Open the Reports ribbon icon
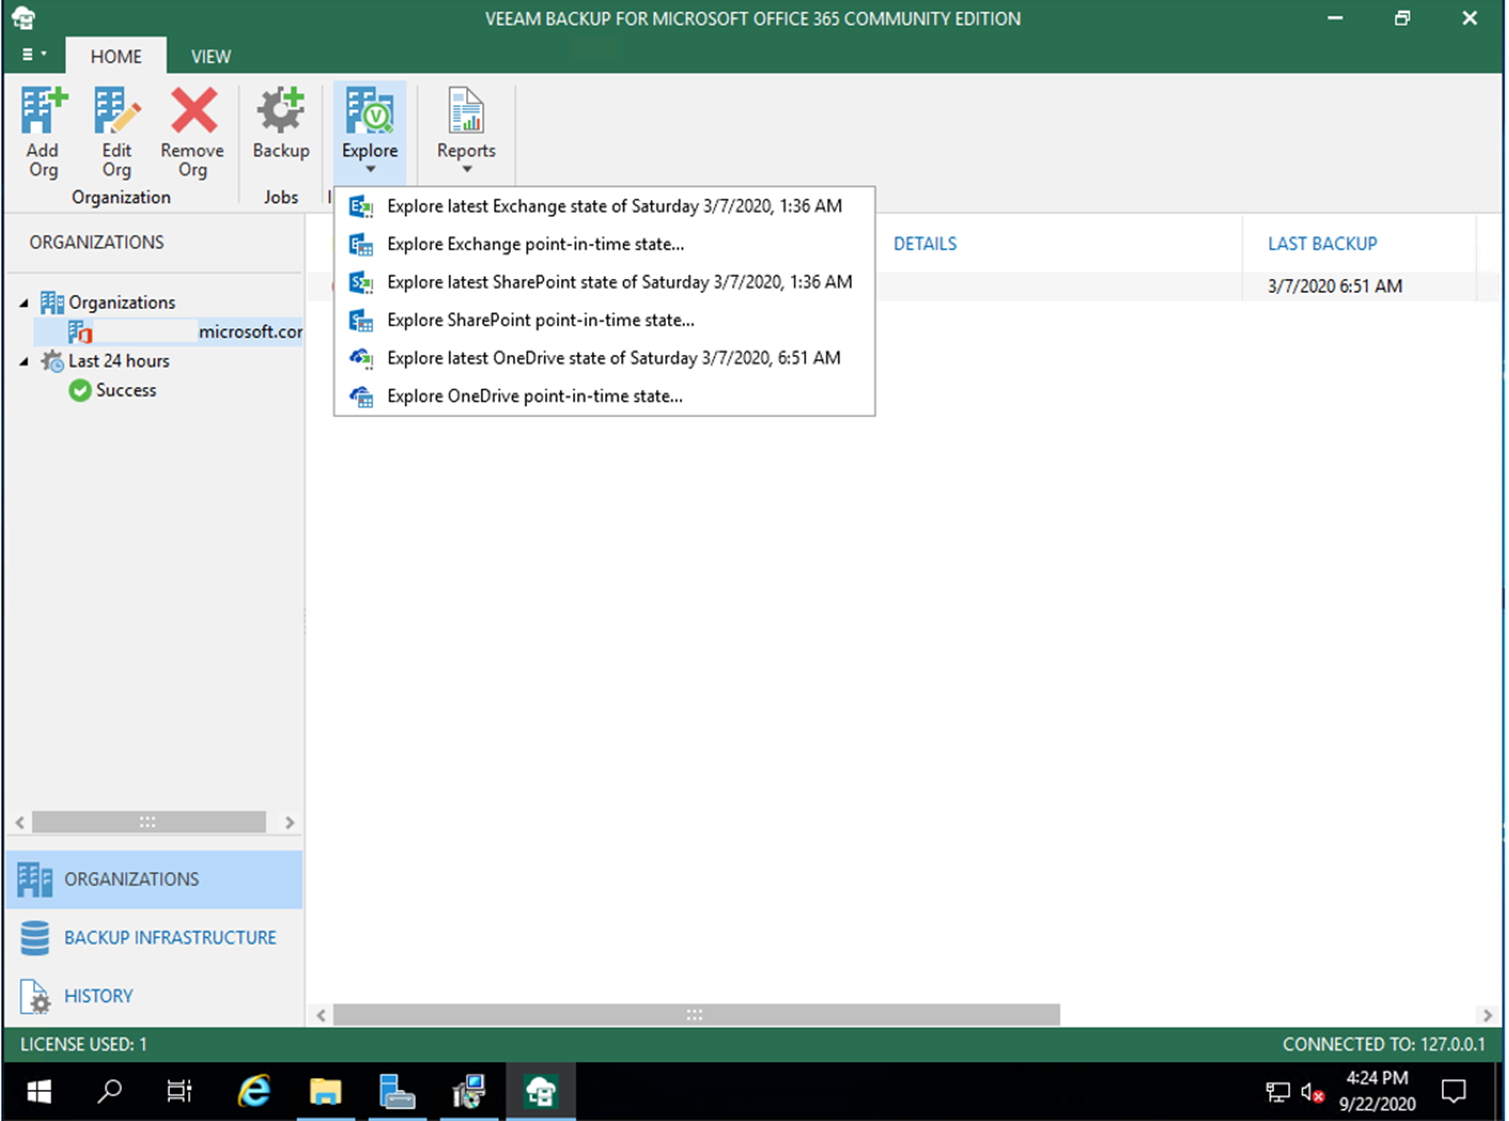This screenshot has height=1121, width=1509. (466, 111)
